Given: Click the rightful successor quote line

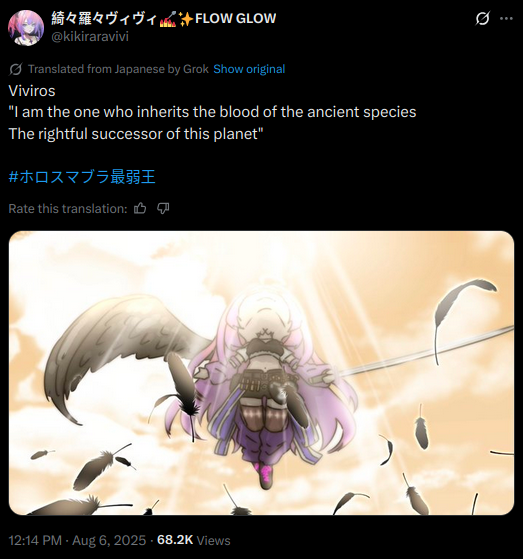Looking at the screenshot, I should (x=136, y=134).
